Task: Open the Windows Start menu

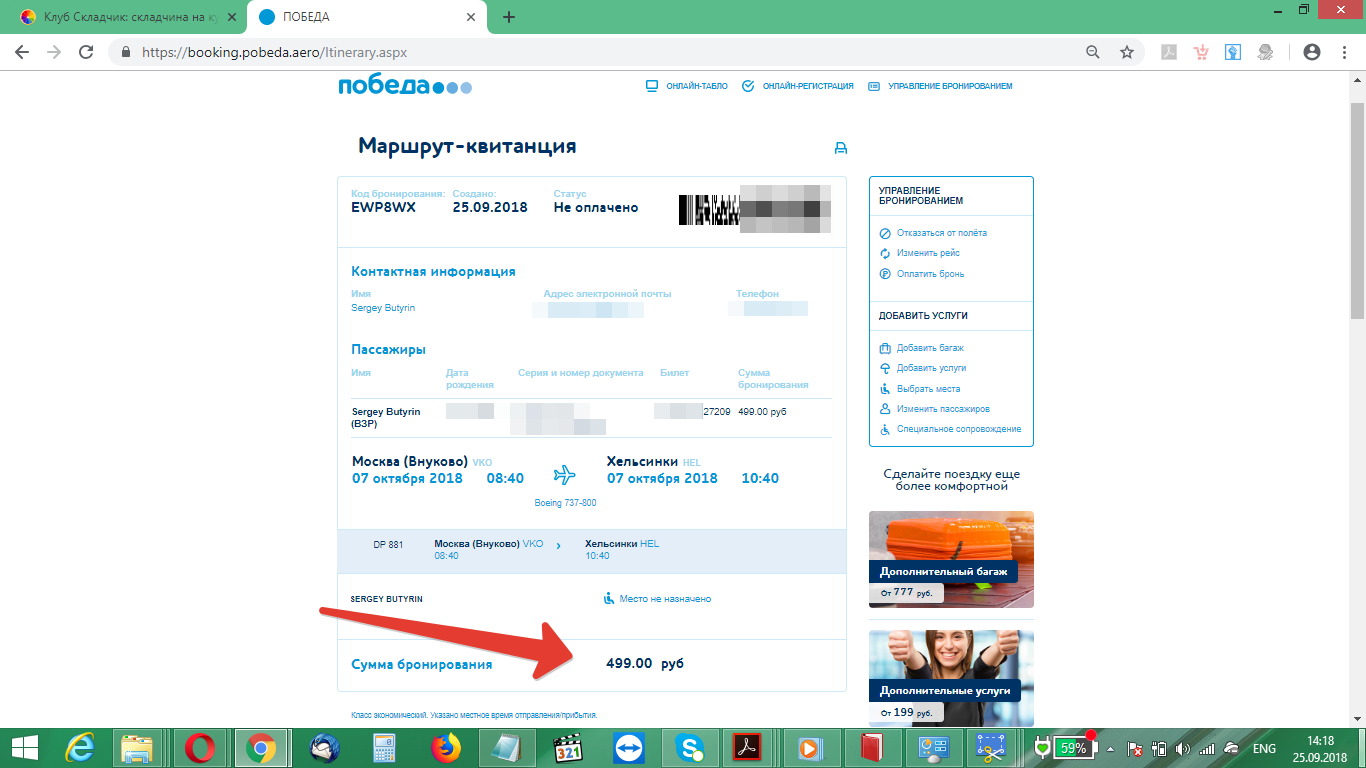Action: click(24, 748)
